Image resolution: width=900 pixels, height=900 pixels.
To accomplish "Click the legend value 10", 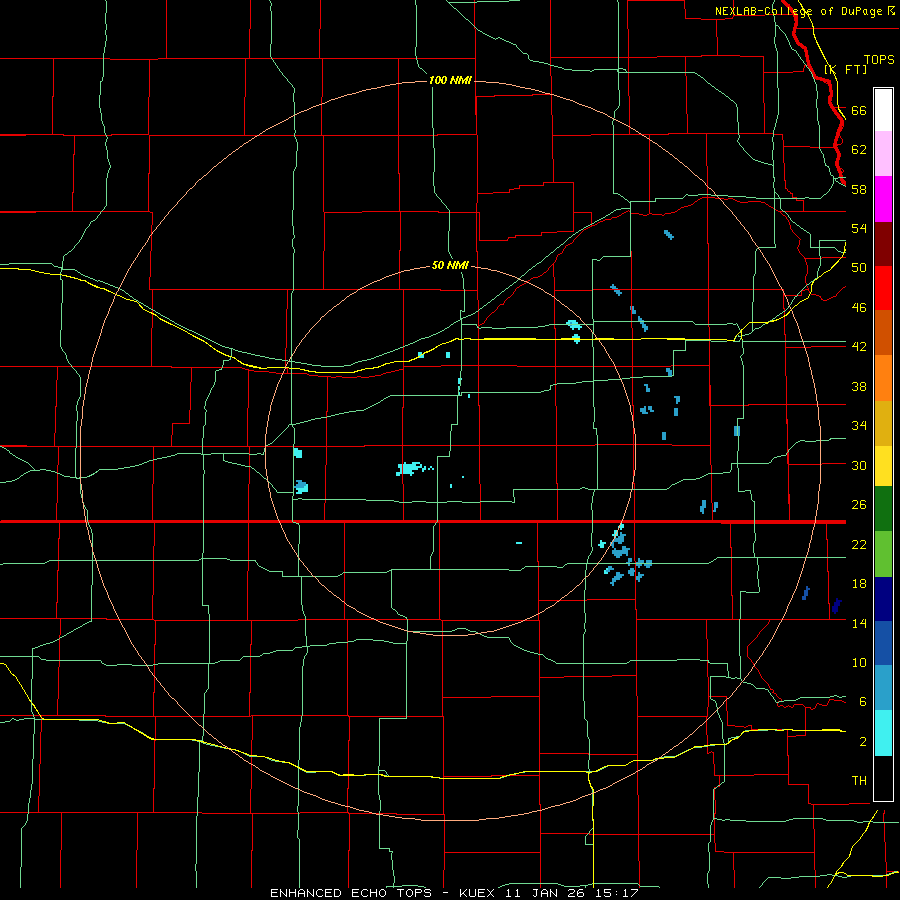I will [x=859, y=662].
